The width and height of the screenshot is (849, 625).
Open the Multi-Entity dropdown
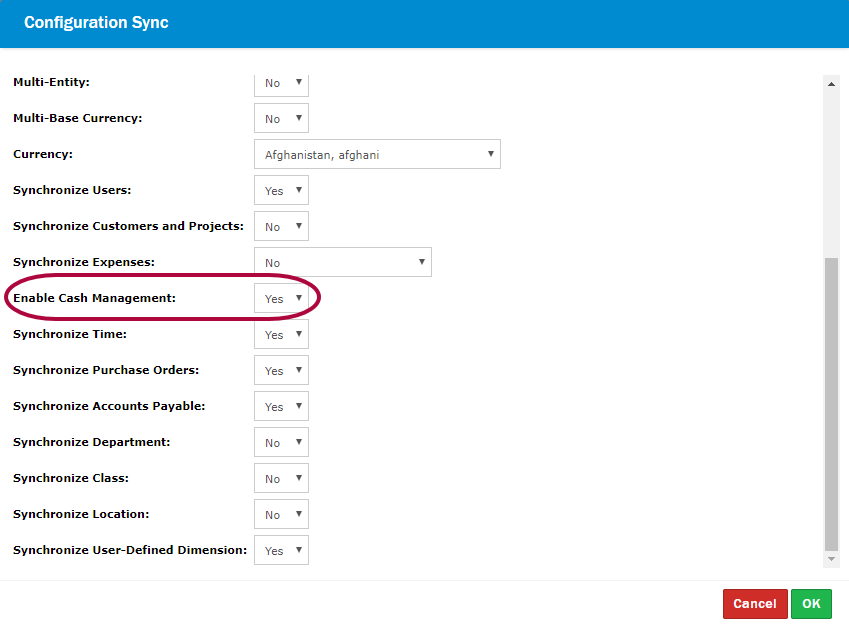pyautogui.click(x=281, y=84)
